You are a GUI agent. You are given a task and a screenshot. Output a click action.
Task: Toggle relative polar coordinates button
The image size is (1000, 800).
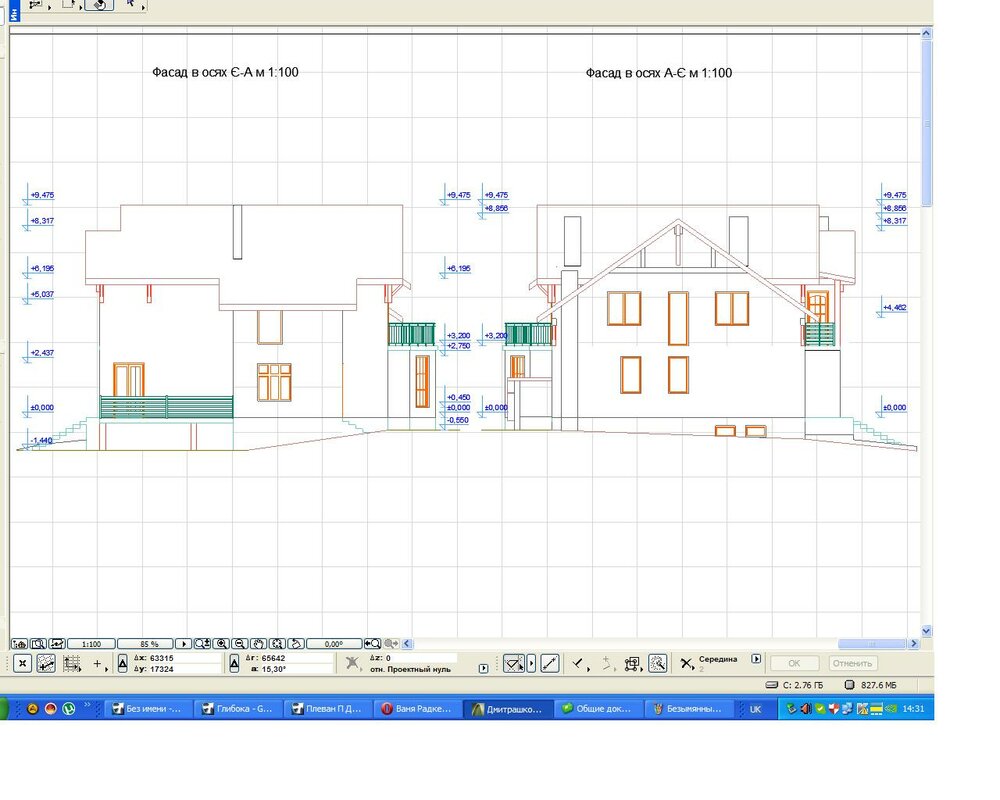234,663
